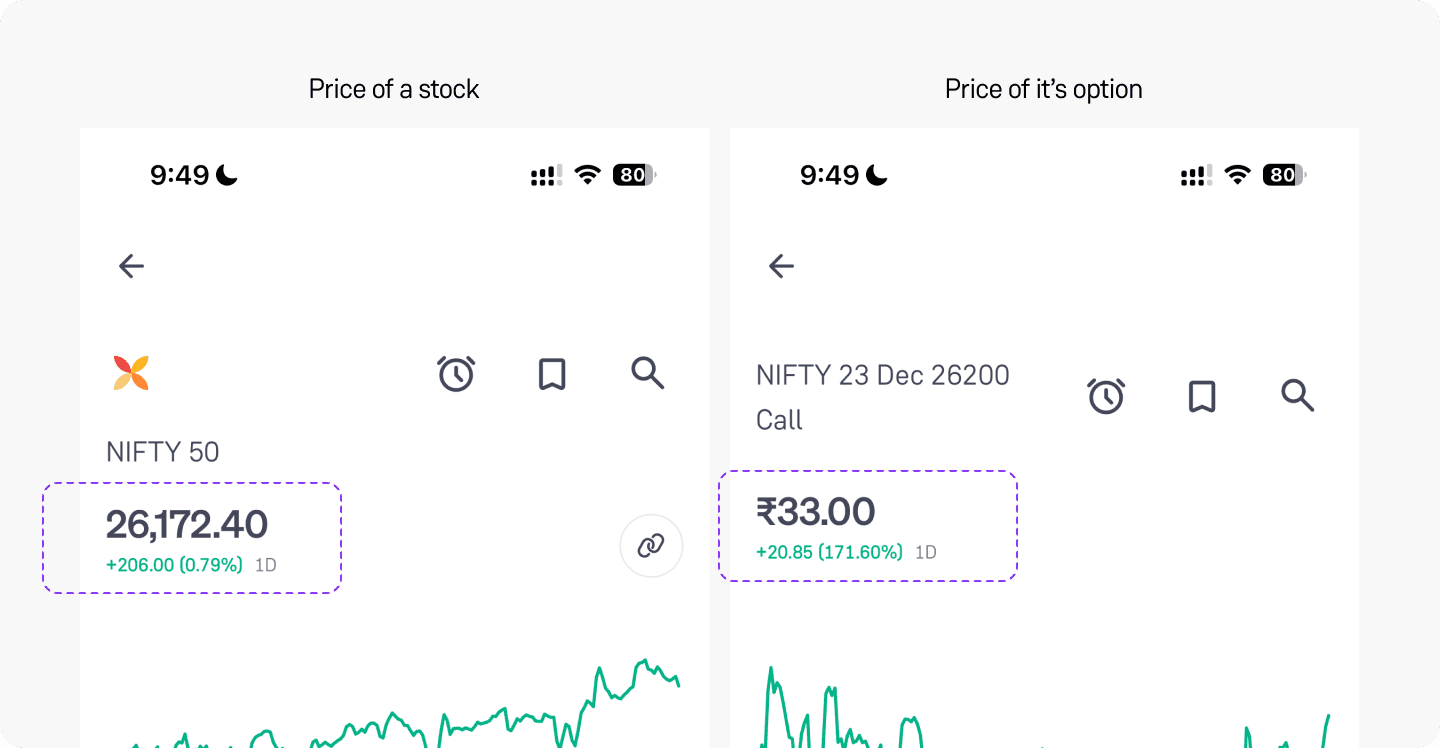Tap 1D period label under NIFTY 50
Screen dimensions: 1440x748
tap(265, 565)
